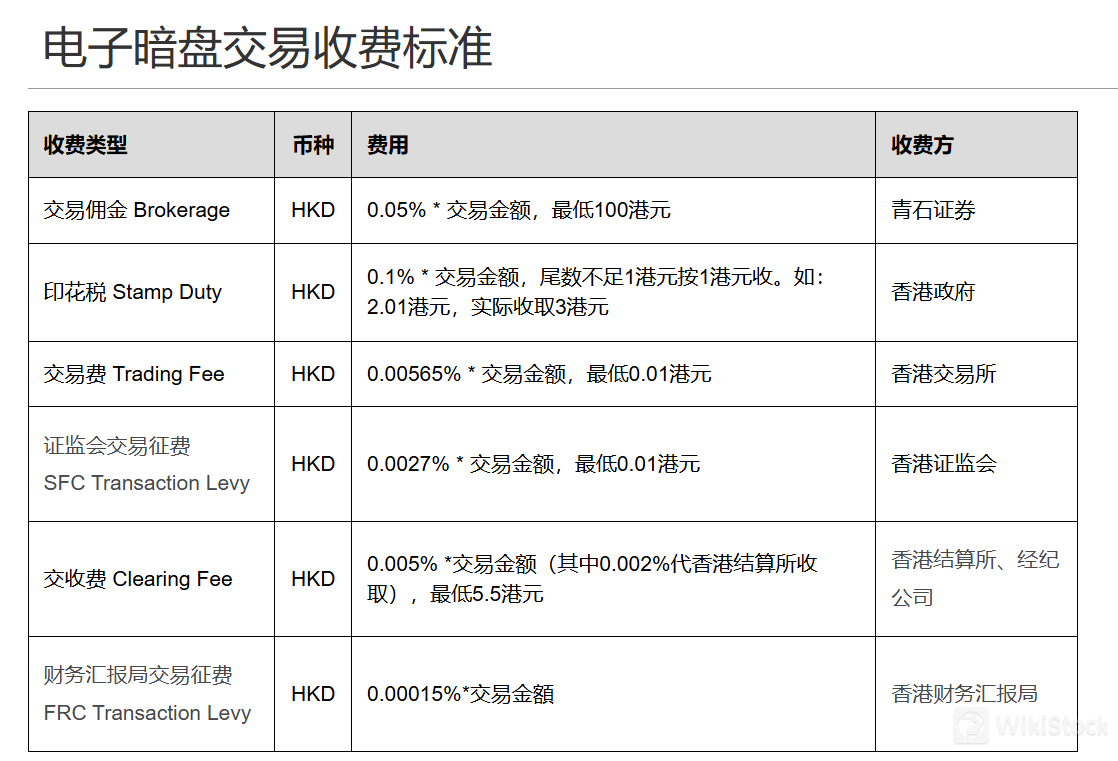The image size is (1118, 761).
Task: Click the FRC Transaction Levy text
Action: click(147, 713)
